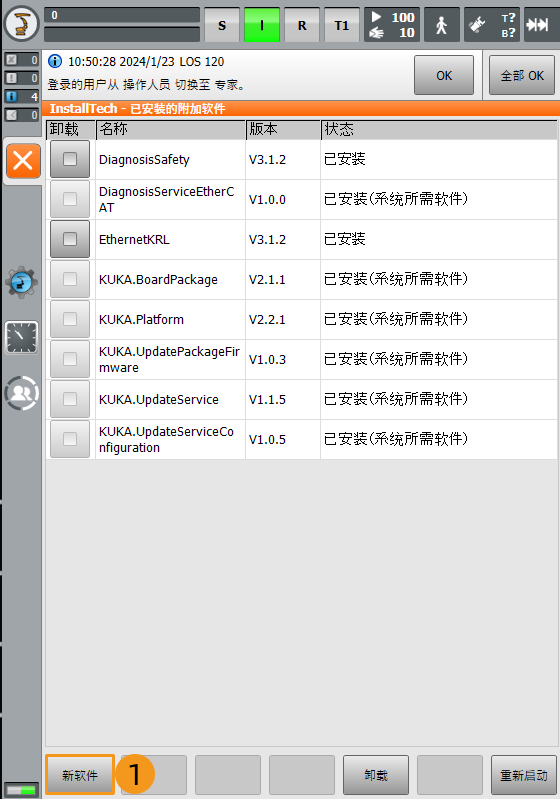Click the warning message counter below the X counter

click(x=21, y=78)
